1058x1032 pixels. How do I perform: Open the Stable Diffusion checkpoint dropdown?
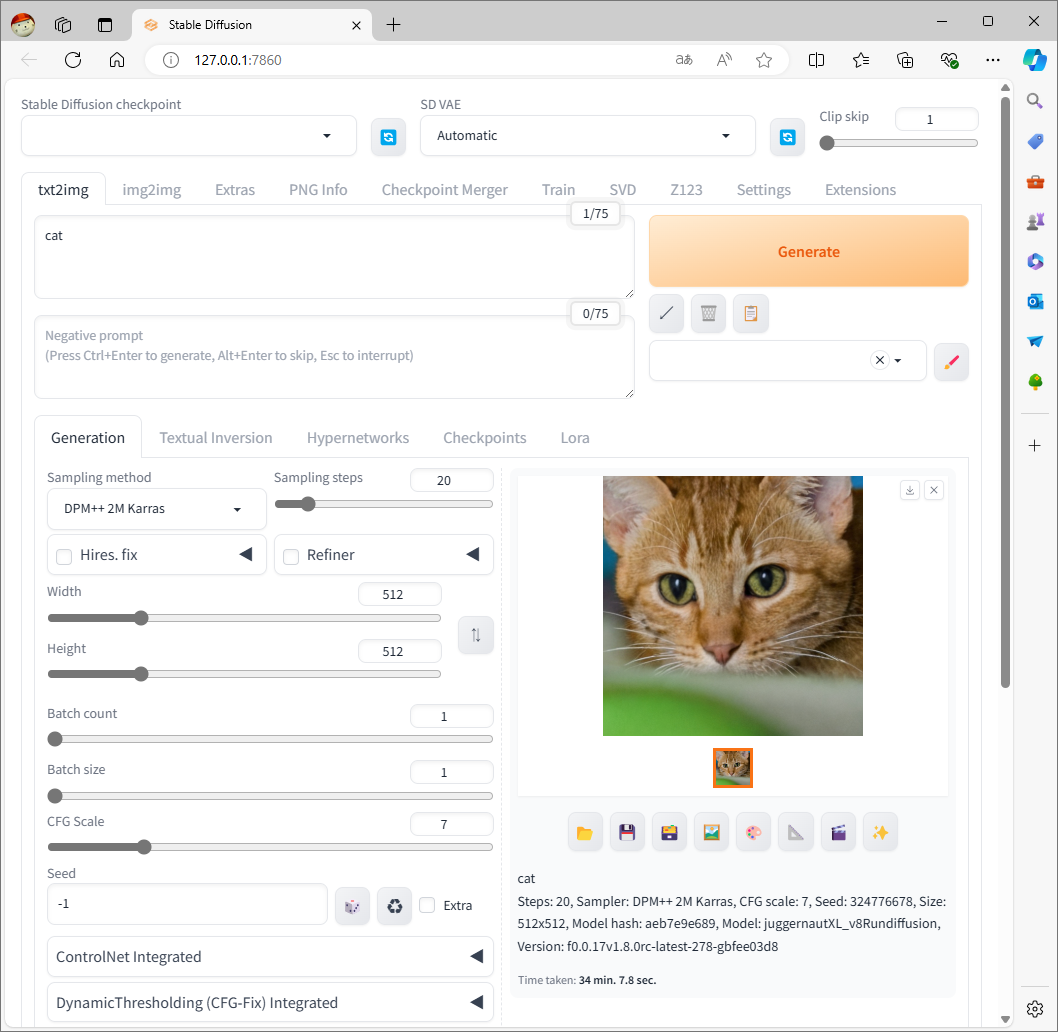pos(189,136)
